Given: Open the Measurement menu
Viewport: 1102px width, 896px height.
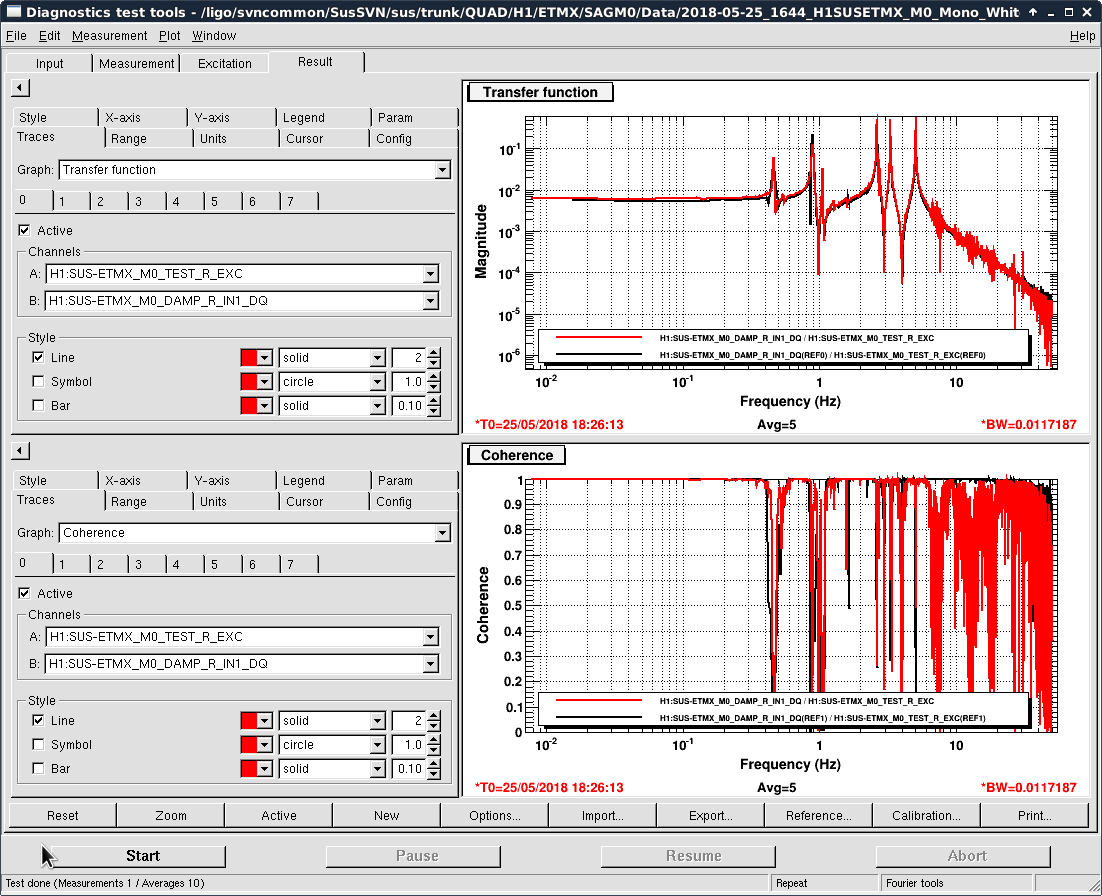Looking at the screenshot, I should (x=109, y=36).
